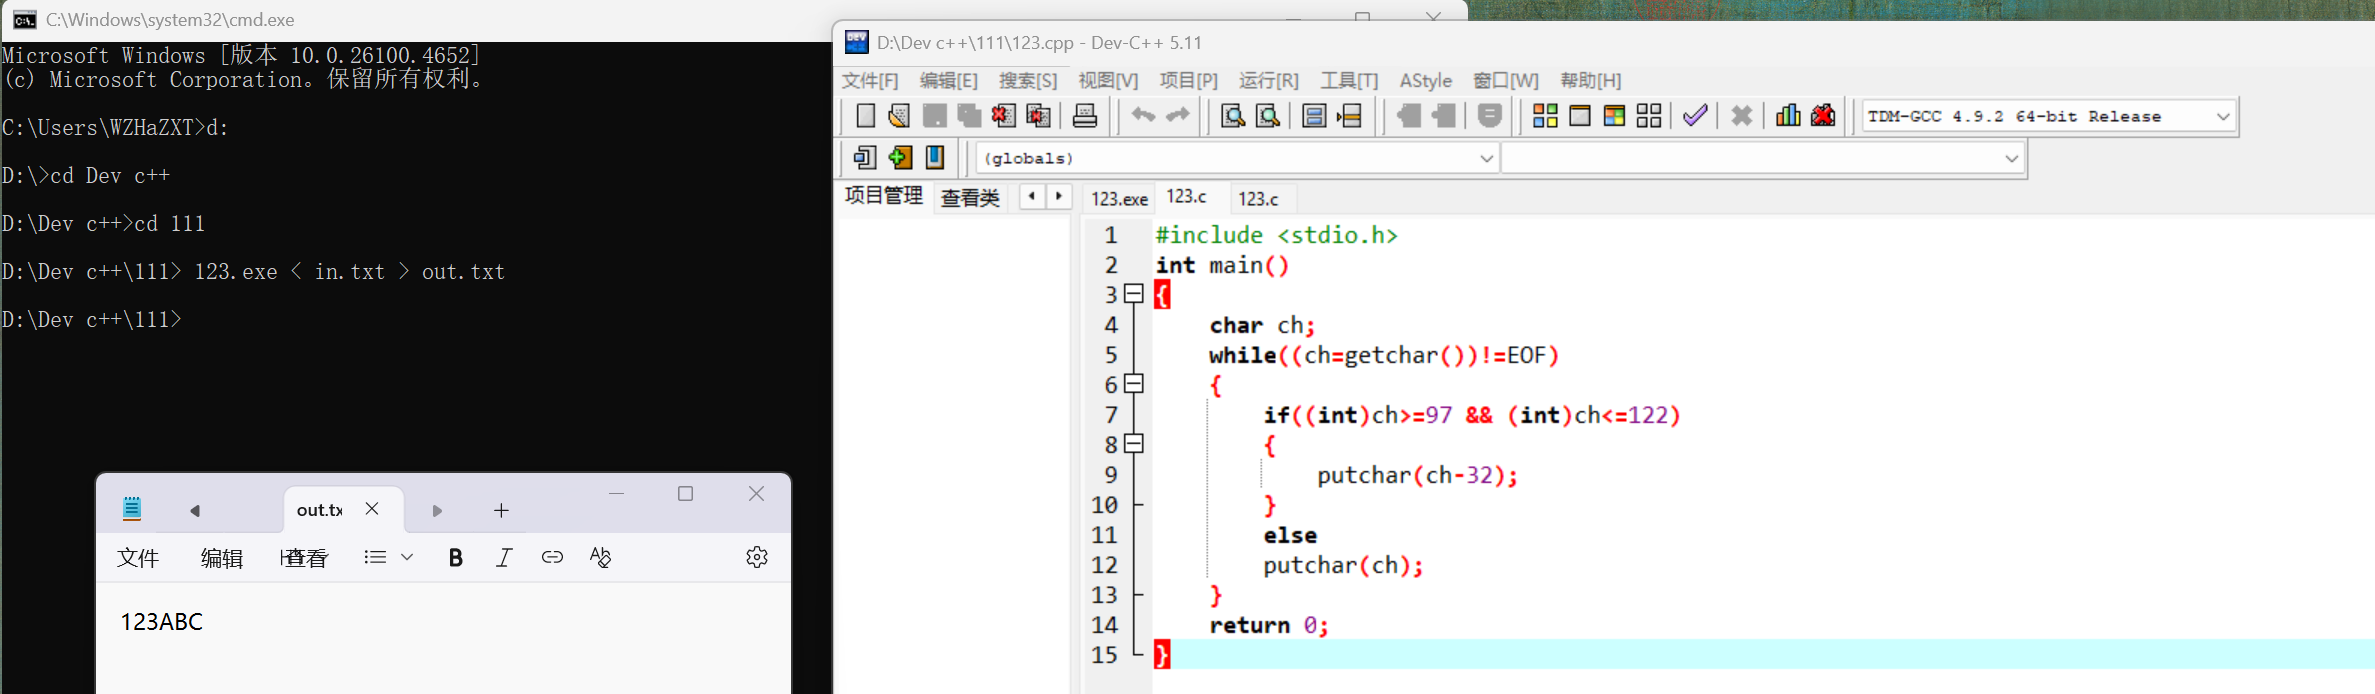
Task: Open the 文件 menu in Notepad
Action: (x=138, y=558)
